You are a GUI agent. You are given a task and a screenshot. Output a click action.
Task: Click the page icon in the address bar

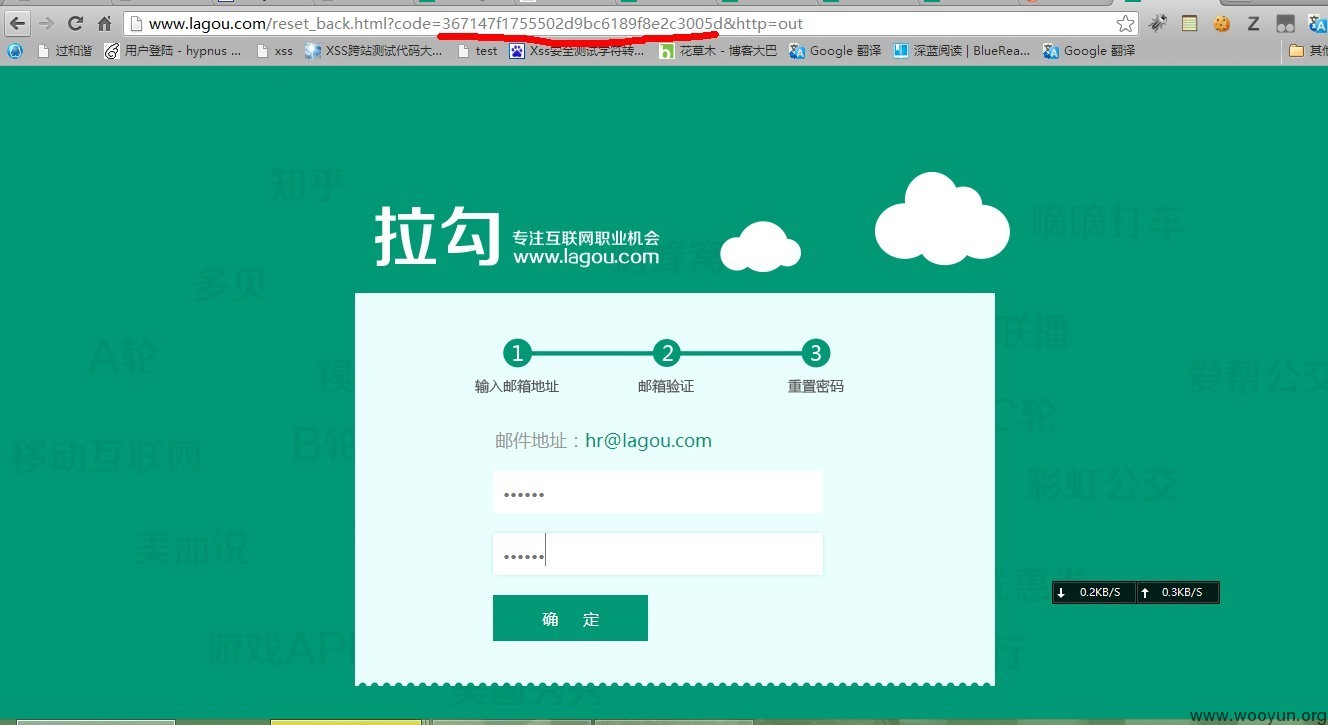click(x=138, y=23)
